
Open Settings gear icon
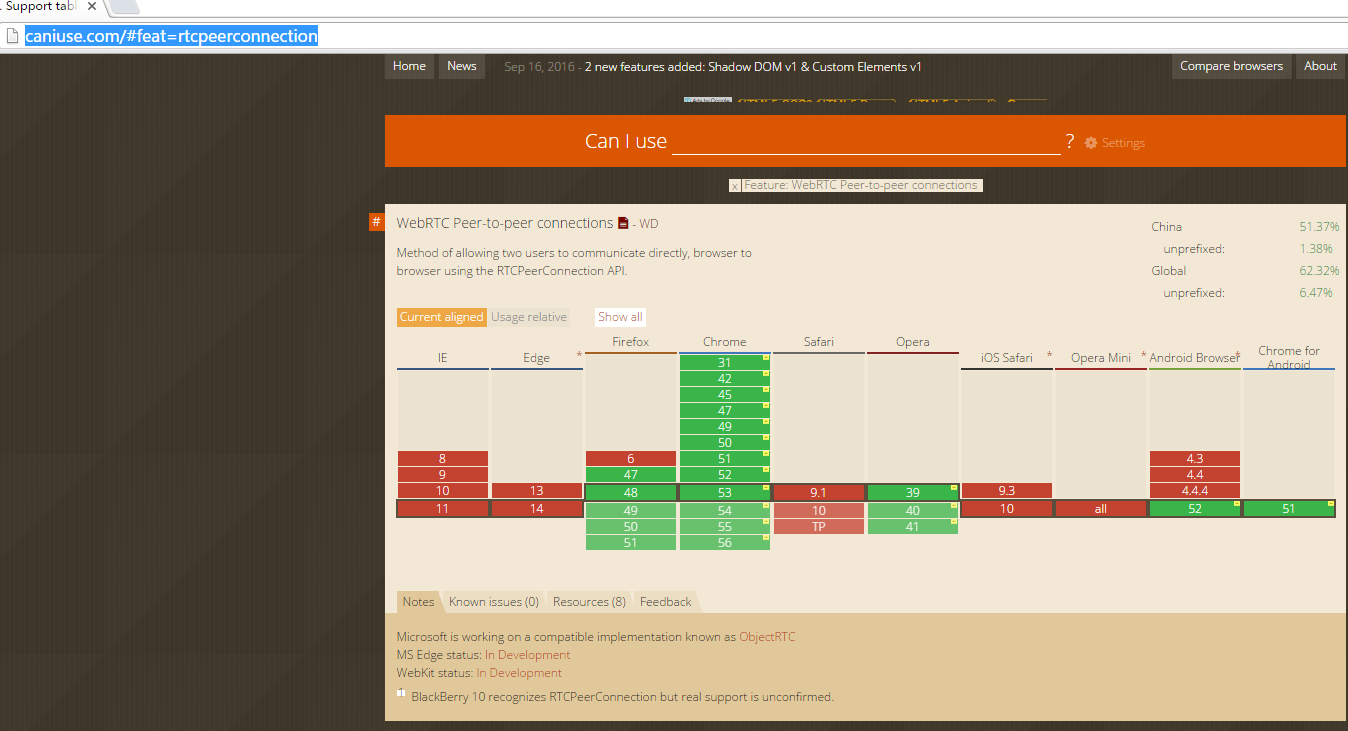[1091, 143]
